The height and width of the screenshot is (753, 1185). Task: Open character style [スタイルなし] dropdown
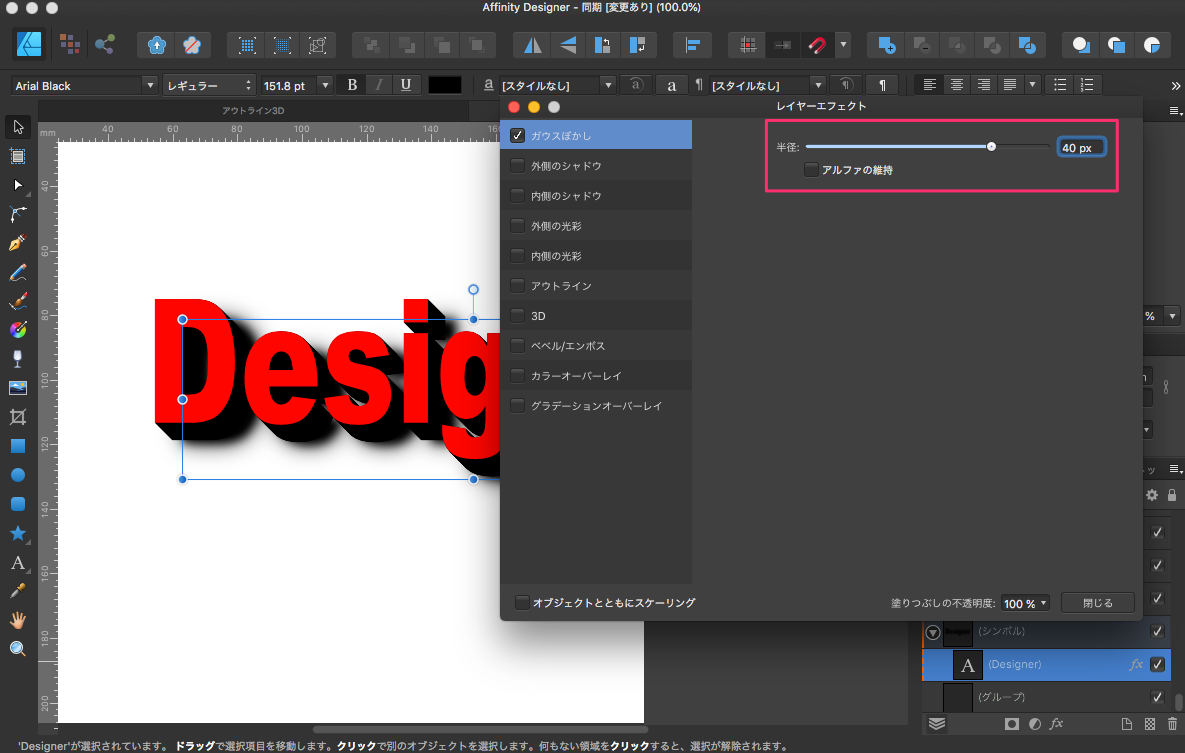608,85
